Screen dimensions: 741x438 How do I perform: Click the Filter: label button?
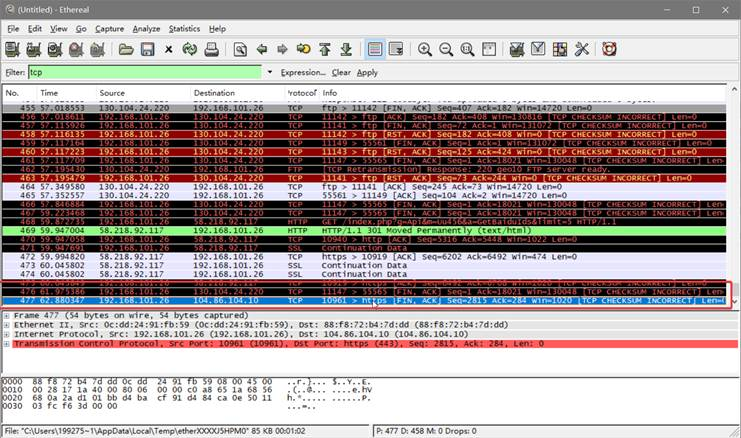(15, 72)
